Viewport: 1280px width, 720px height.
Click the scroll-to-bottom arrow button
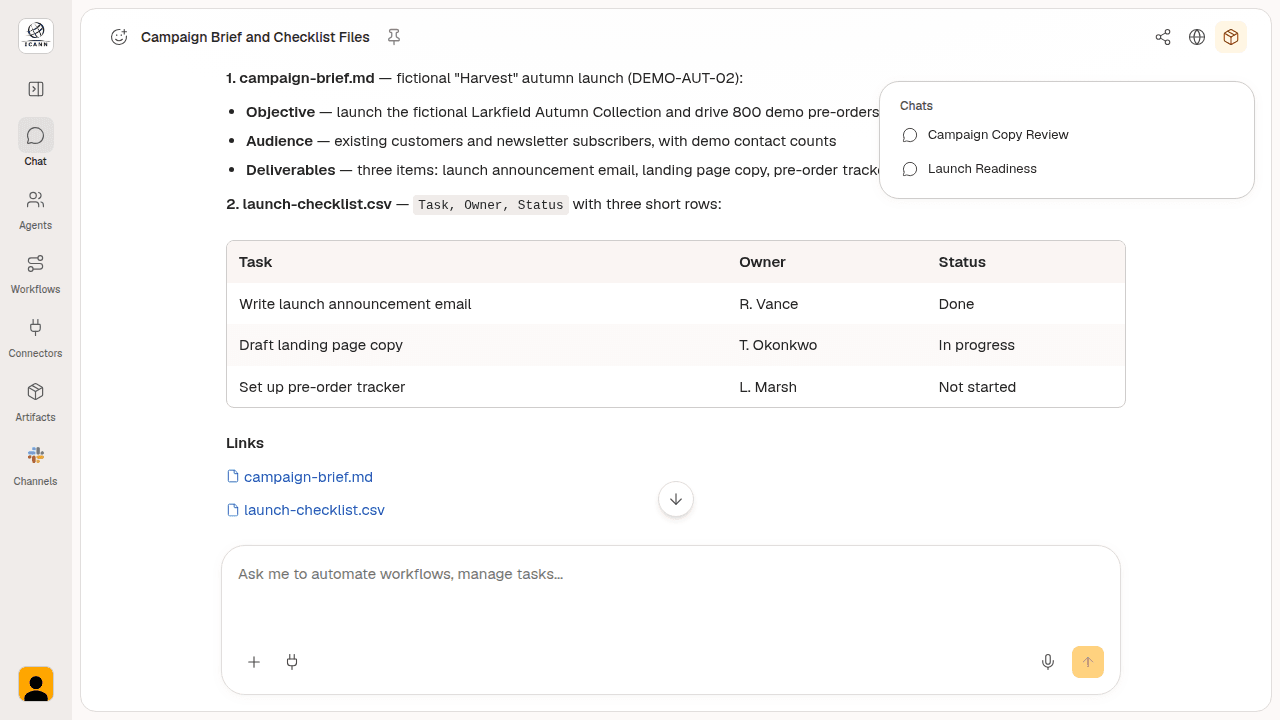[x=676, y=499]
